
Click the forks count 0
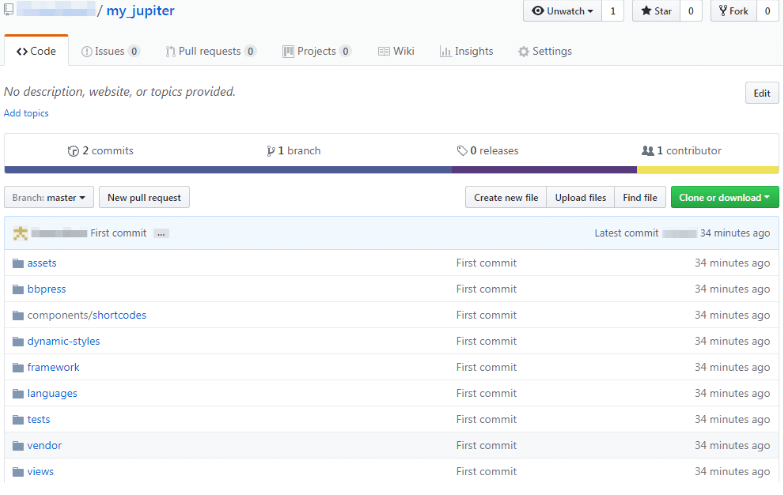tap(768, 11)
